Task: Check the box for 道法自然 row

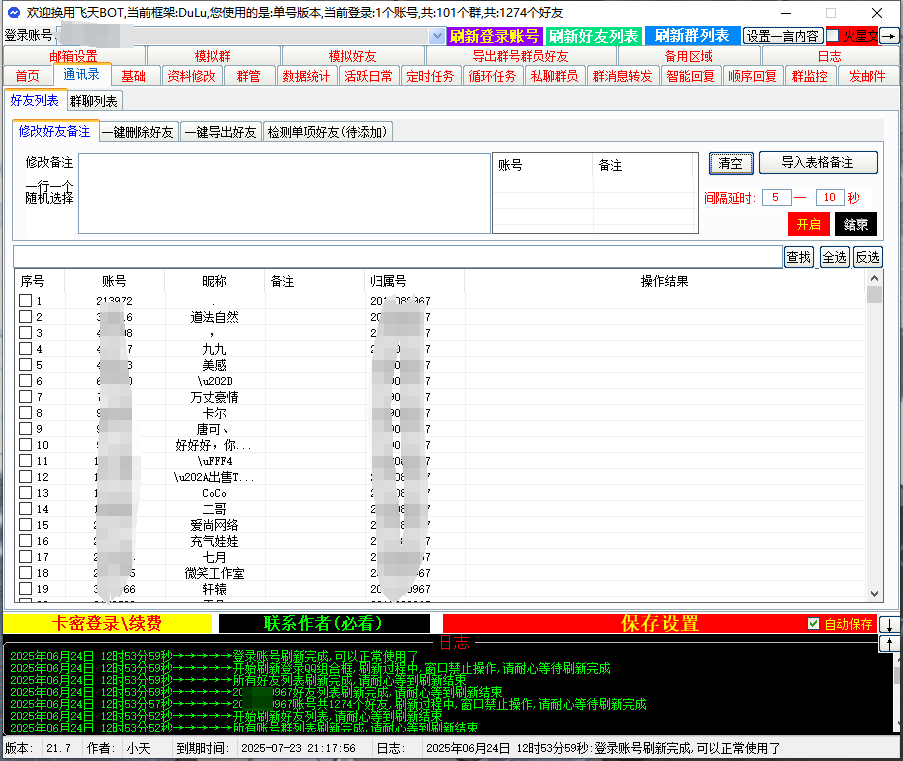Action: click(x=25, y=316)
